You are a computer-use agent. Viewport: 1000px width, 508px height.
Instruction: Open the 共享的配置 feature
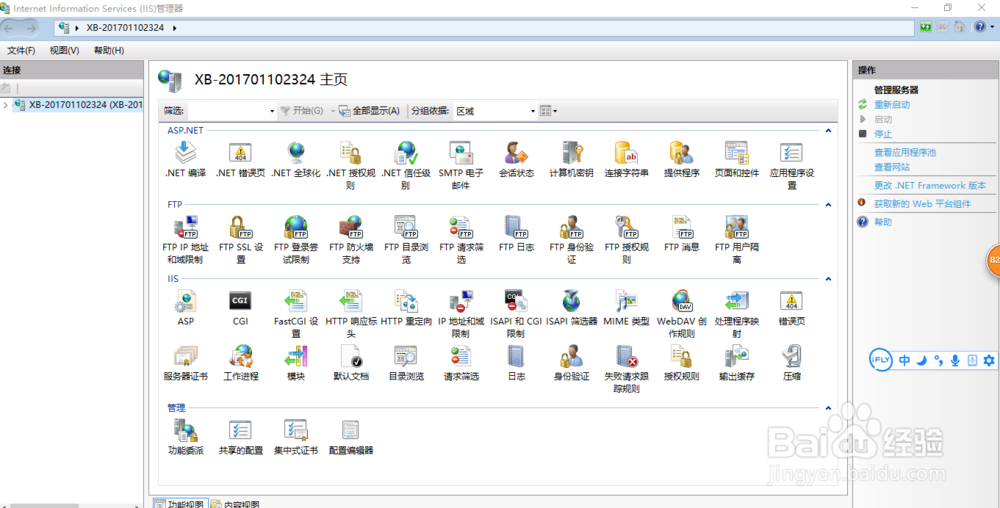click(240, 437)
